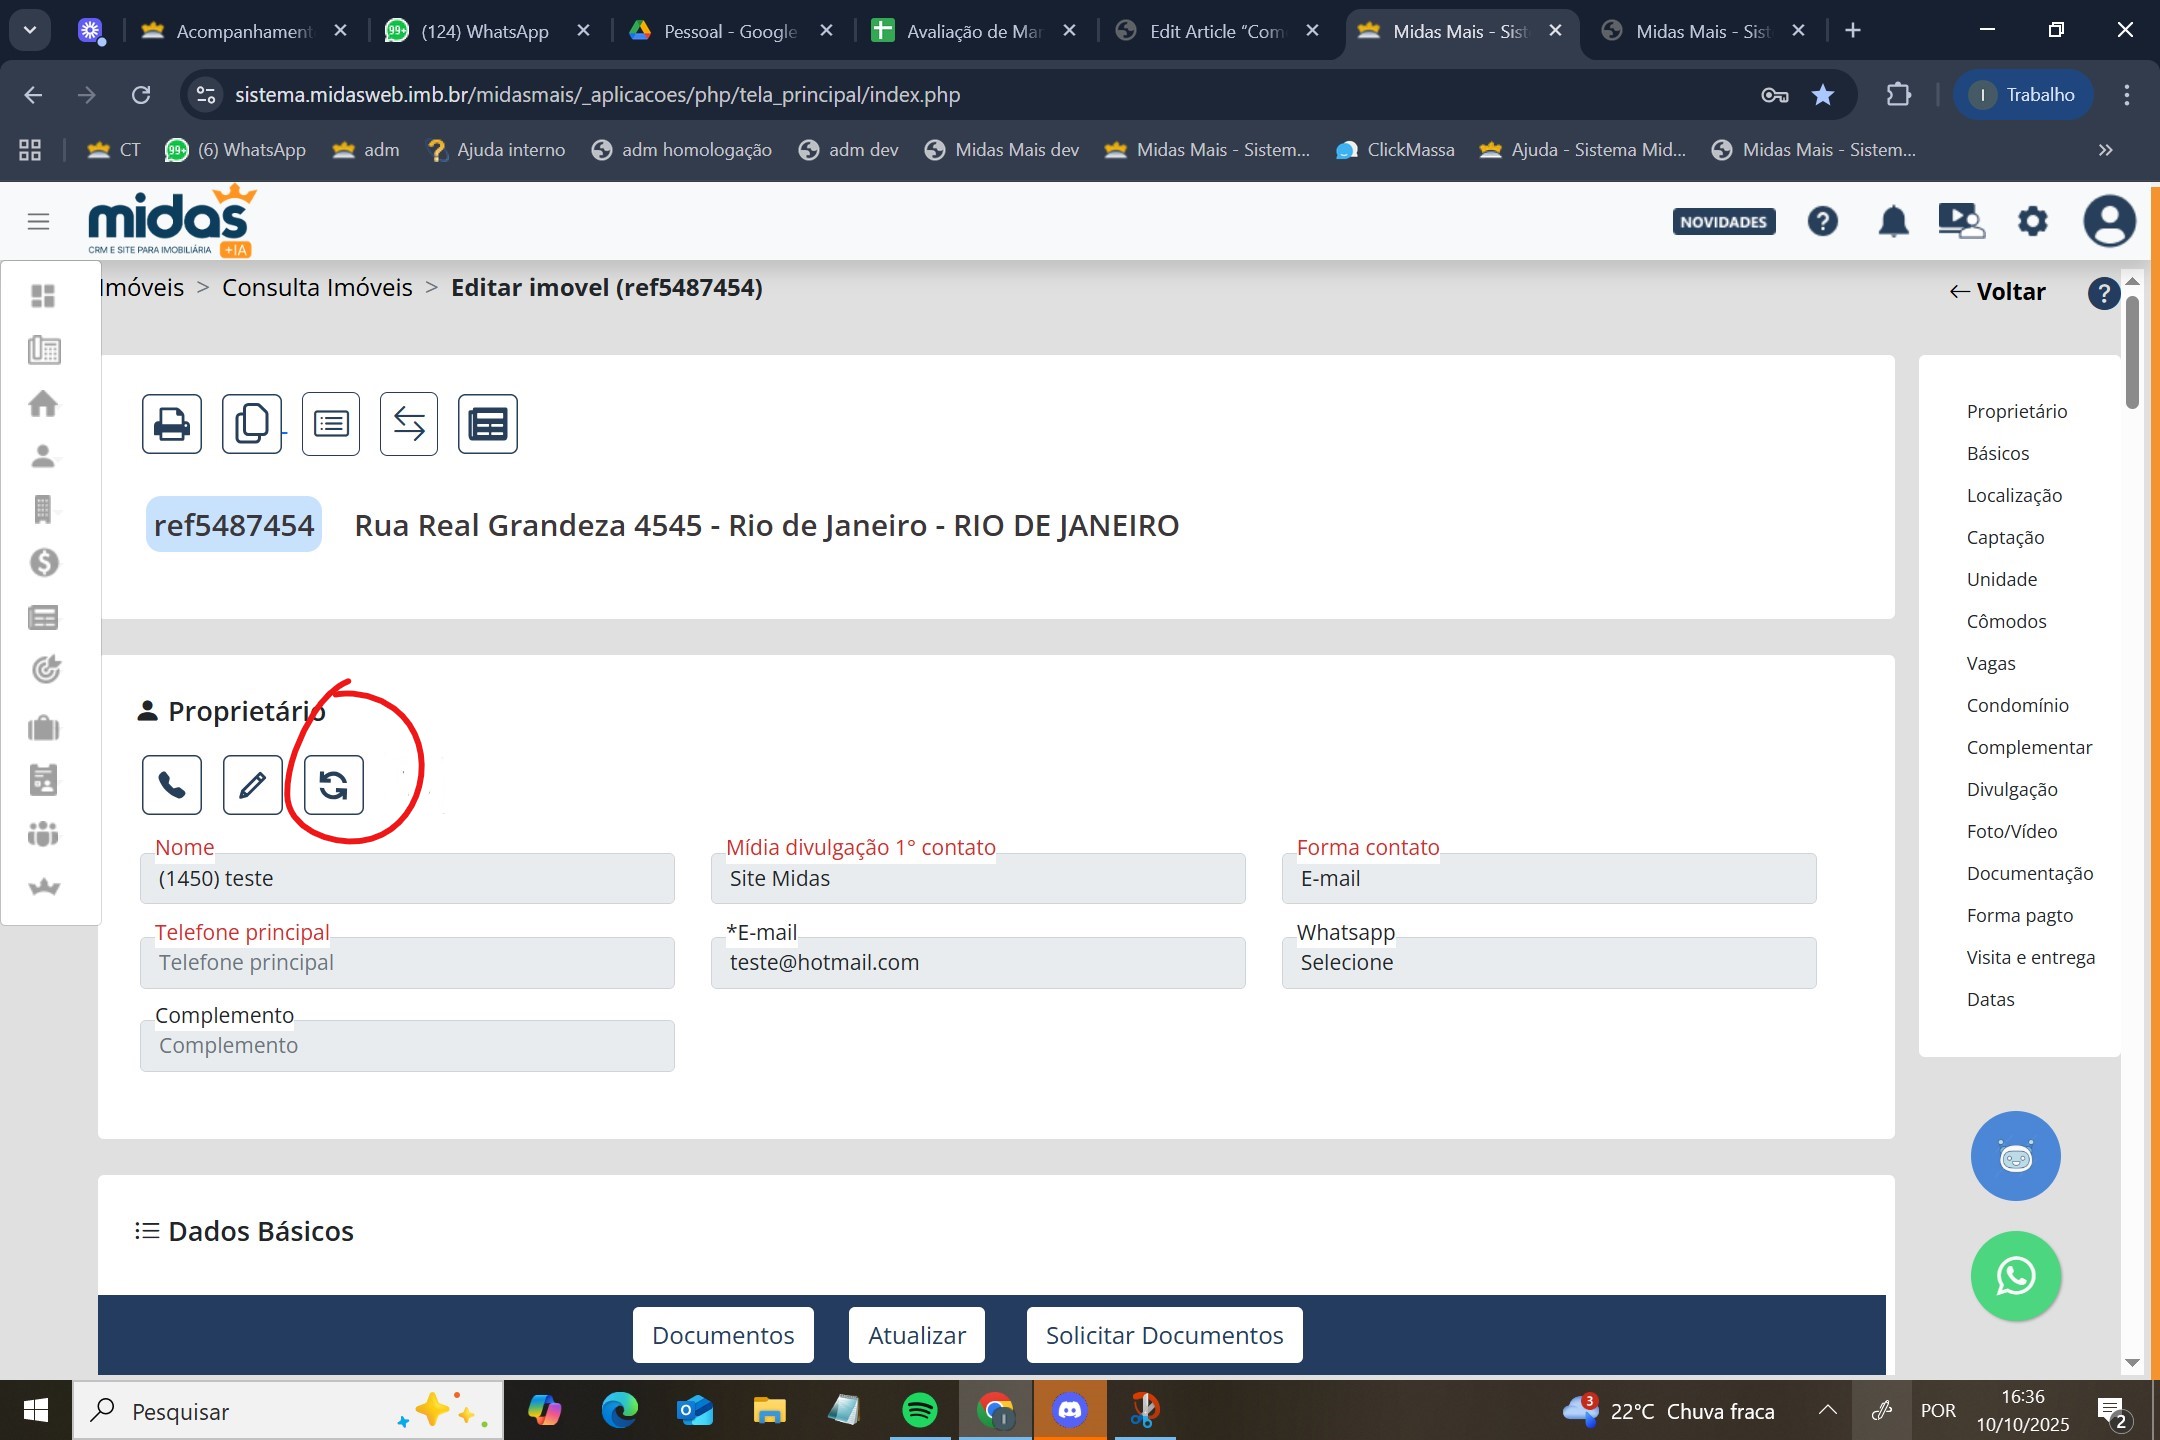
Task: Click the duplicate property copy icon
Action: pyautogui.click(x=251, y=425)
